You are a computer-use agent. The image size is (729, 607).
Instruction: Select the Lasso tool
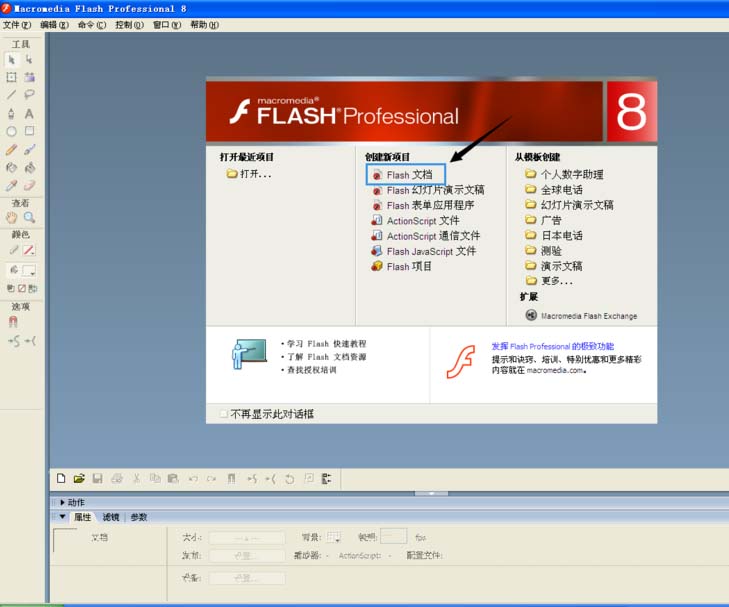[29, 95]
